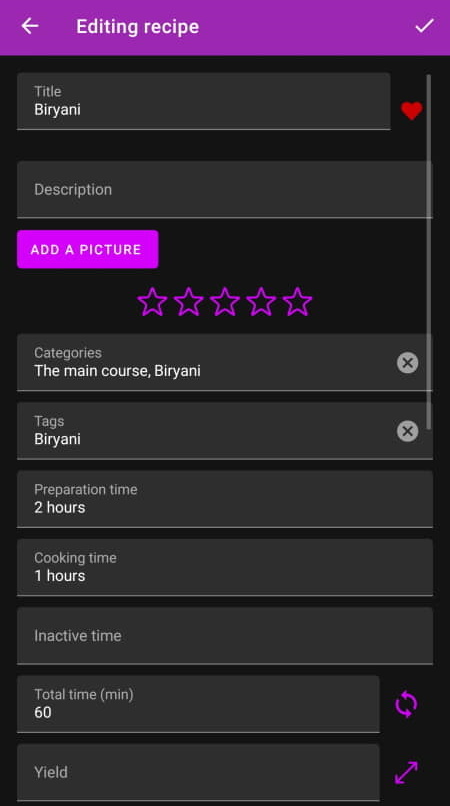Toggle the red heart favorite icon
Image resolution: width=450 pixels, height=806 pixels.
click(411, 110)
